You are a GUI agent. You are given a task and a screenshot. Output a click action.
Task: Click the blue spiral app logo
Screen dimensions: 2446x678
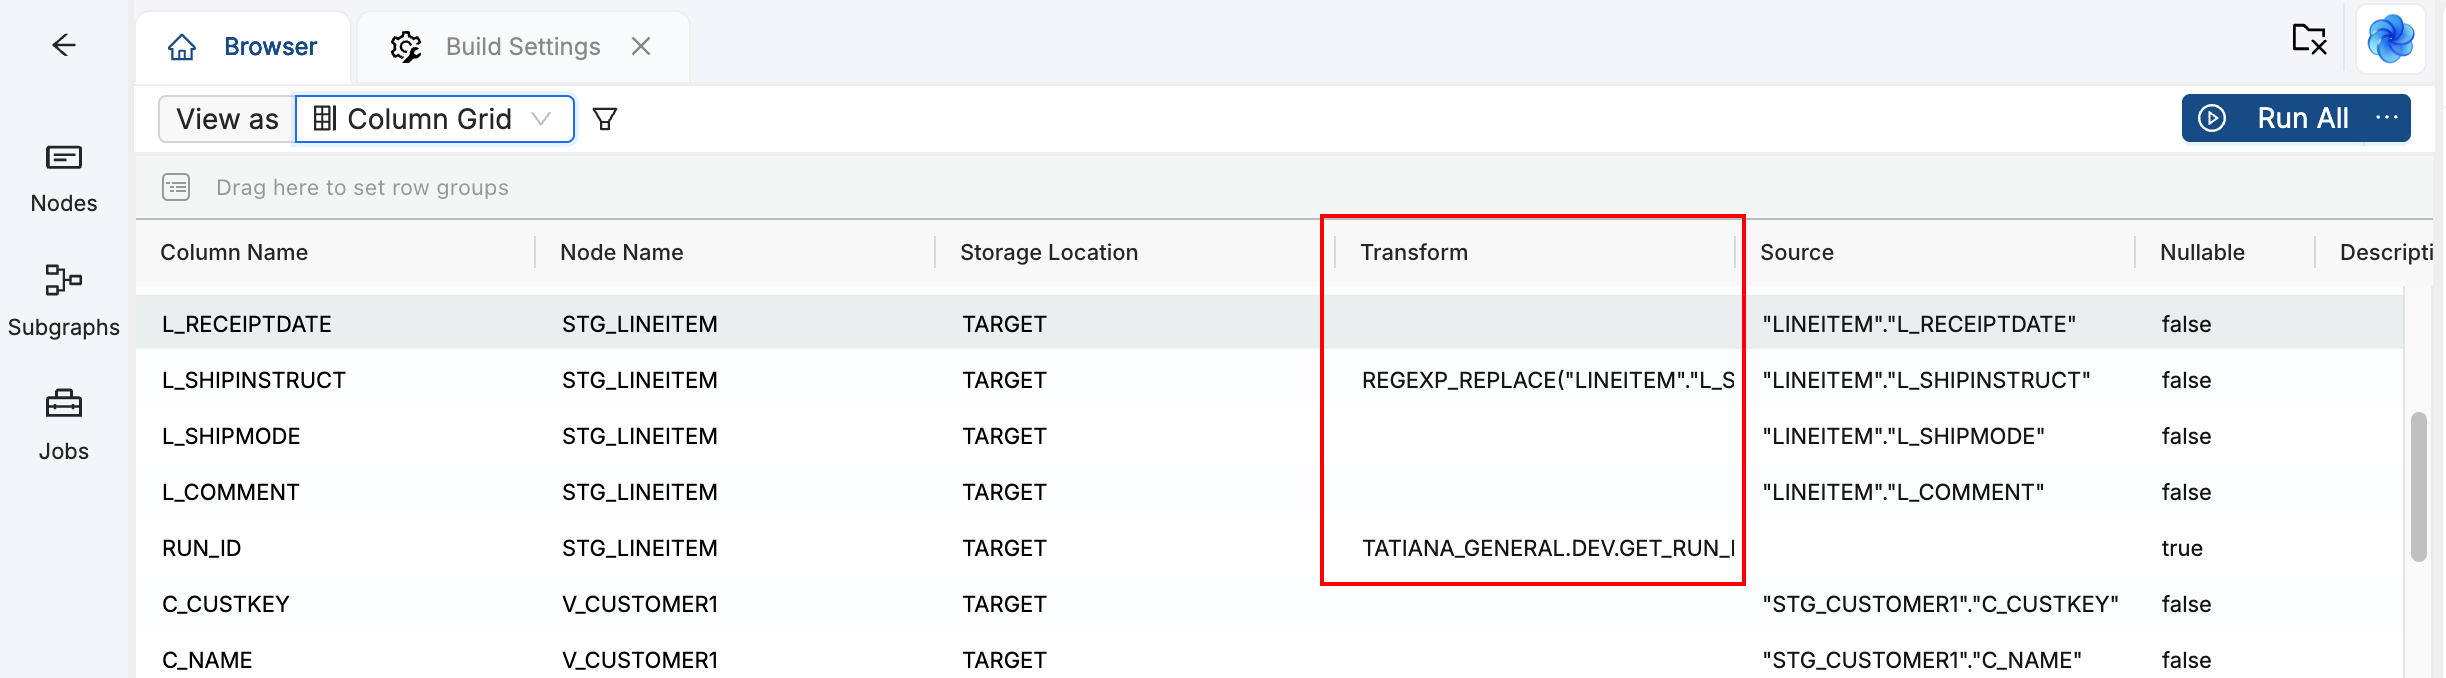tap(2390, 41)
